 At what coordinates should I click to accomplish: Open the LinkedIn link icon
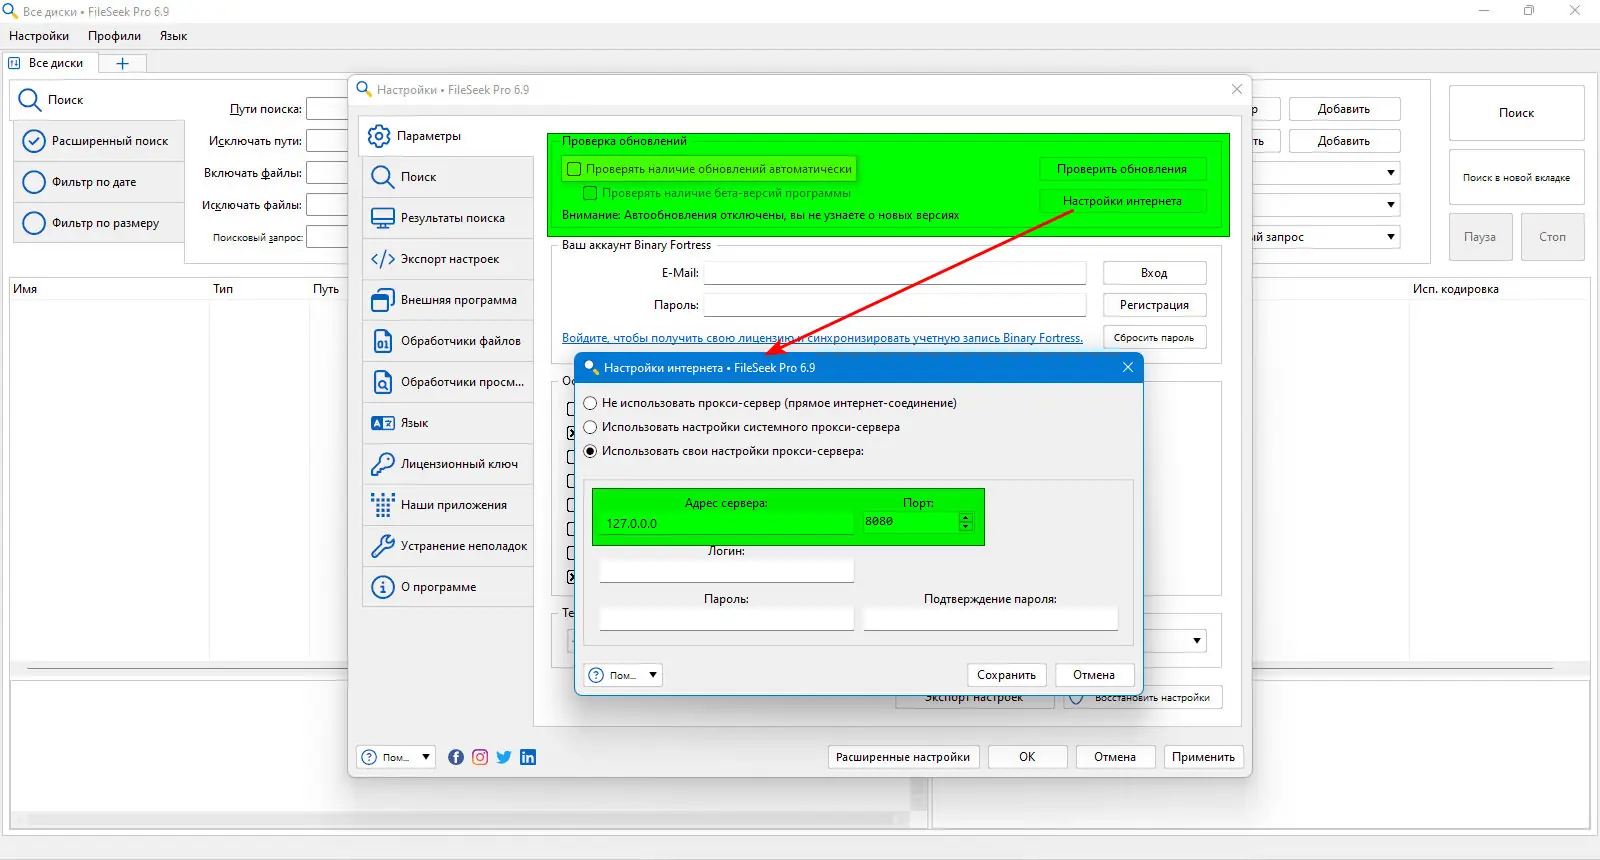528,757
